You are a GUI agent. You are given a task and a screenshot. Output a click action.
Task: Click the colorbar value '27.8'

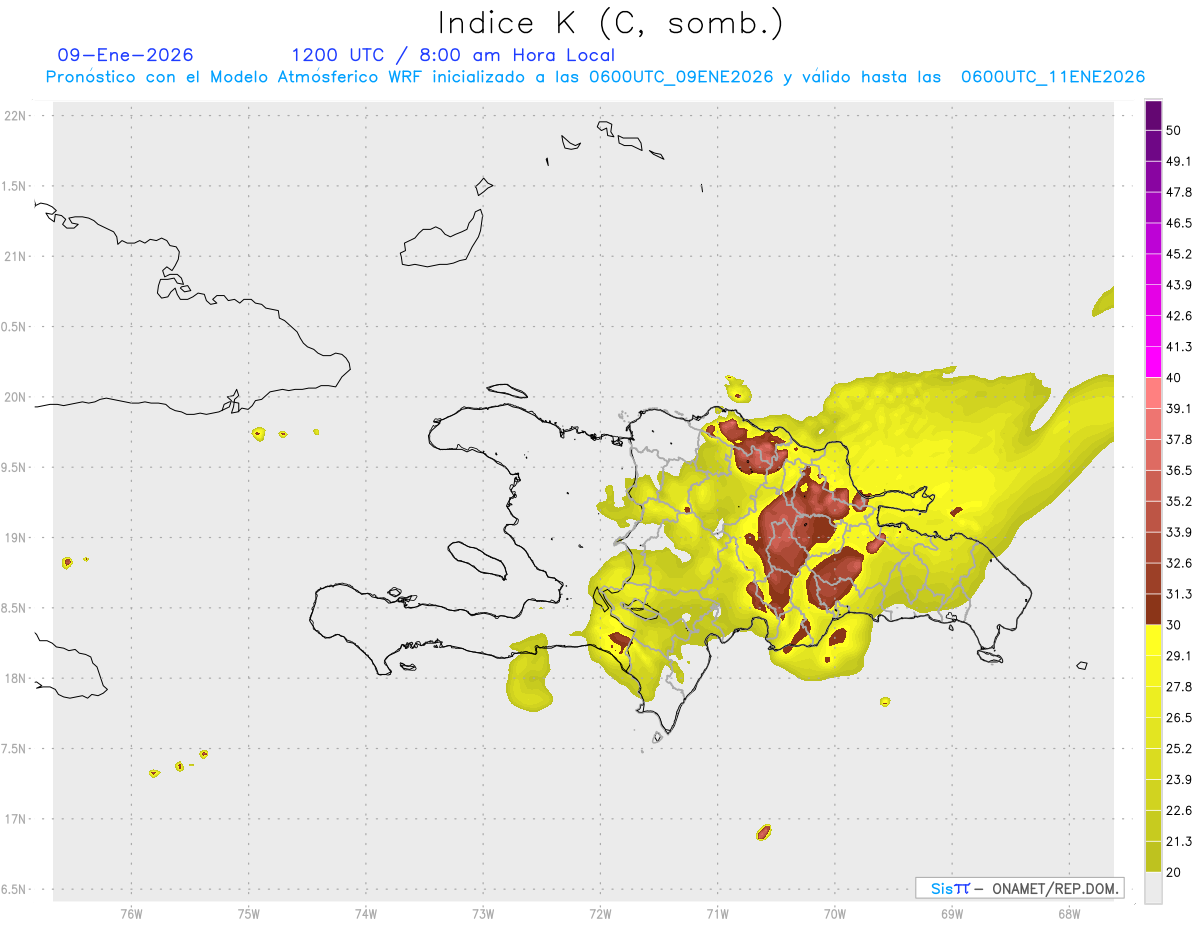(x=1179, y=687)
